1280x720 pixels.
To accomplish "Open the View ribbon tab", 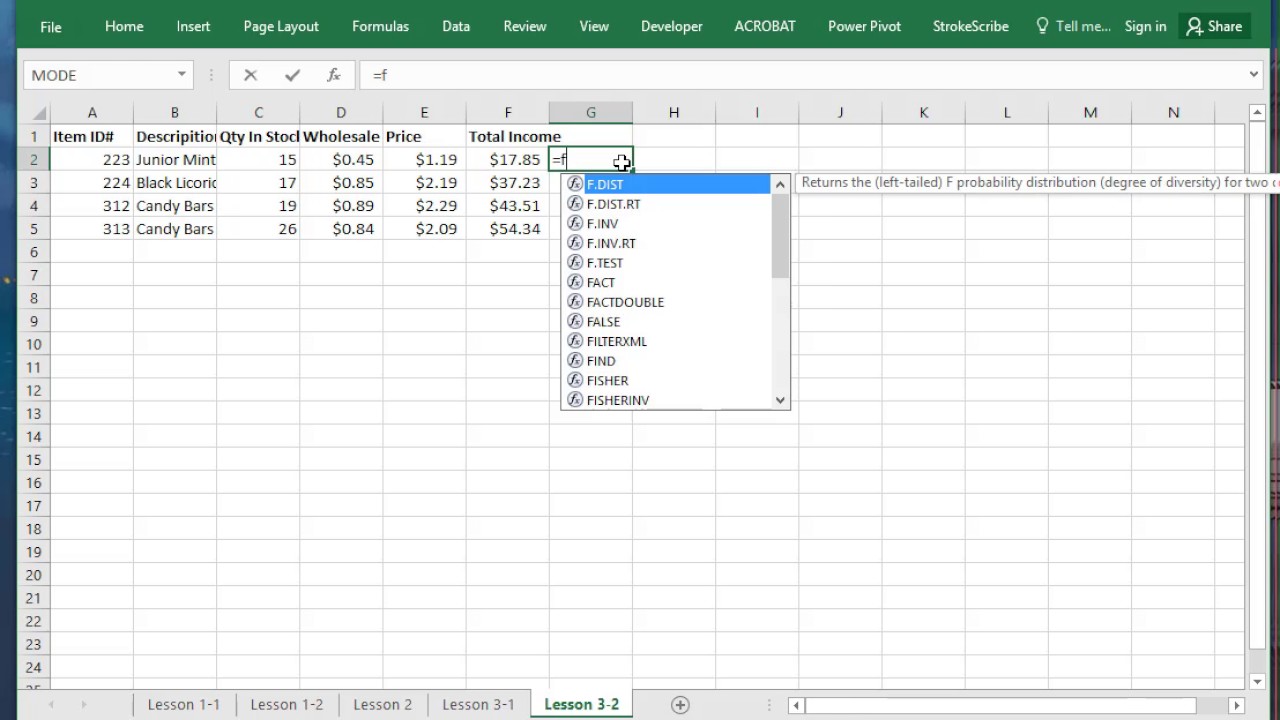I will coord(594,27).
